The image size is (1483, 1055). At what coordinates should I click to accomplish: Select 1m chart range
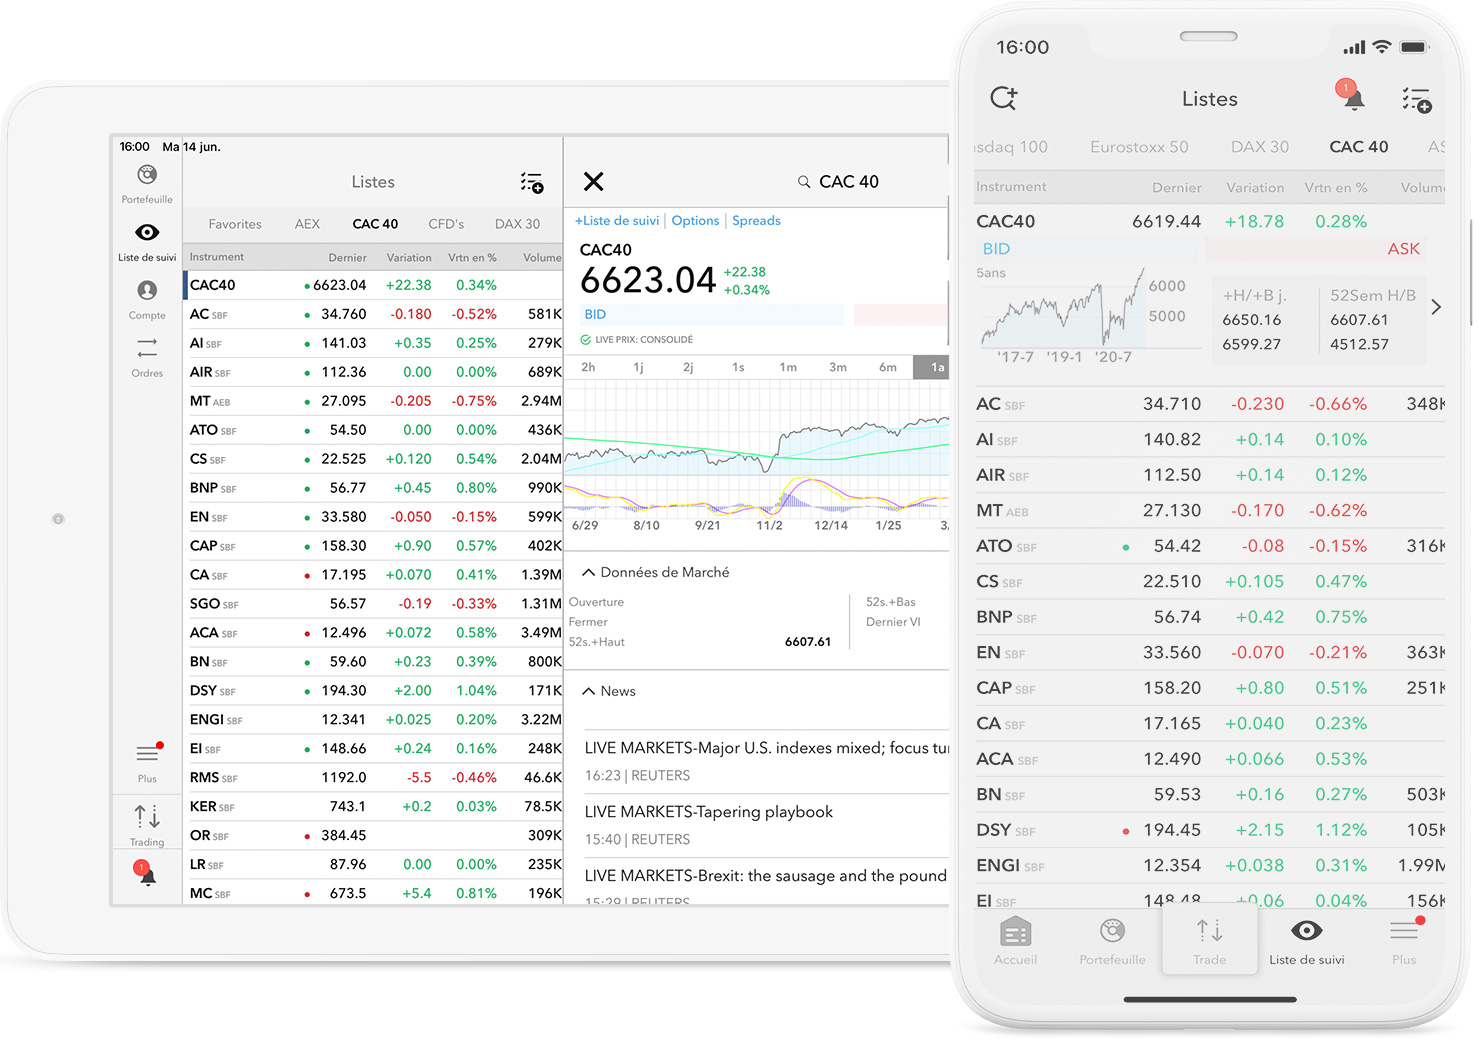pyautogui.click(x=788, y=367)
